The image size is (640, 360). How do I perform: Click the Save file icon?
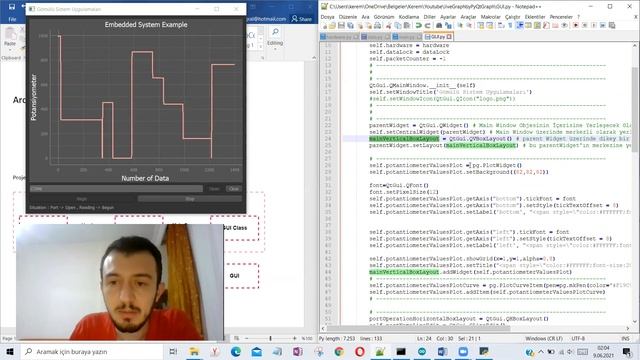[x=341, y=25]
